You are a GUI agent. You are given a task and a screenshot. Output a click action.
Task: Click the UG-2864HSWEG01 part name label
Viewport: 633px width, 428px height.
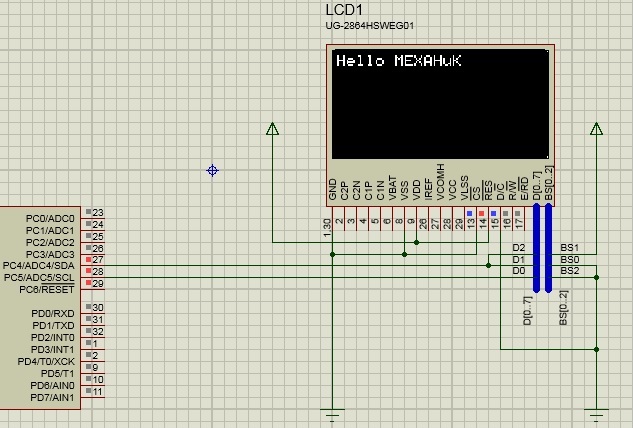[371, 25]
